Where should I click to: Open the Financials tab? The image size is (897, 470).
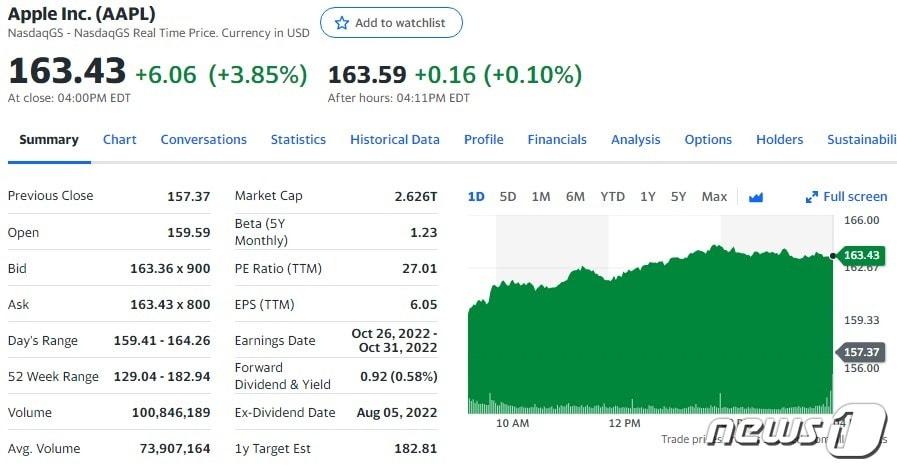(x=557, y=140)
